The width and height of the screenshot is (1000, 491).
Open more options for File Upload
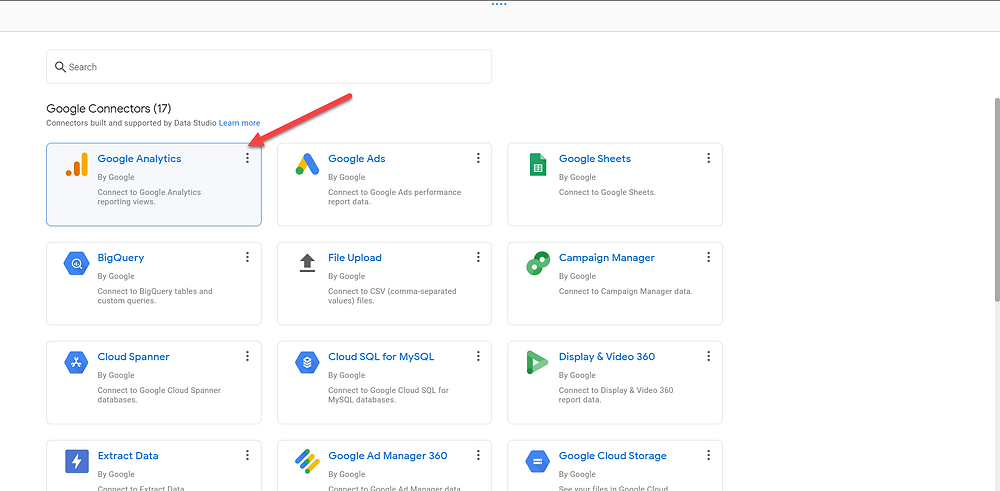click(478, 257)
